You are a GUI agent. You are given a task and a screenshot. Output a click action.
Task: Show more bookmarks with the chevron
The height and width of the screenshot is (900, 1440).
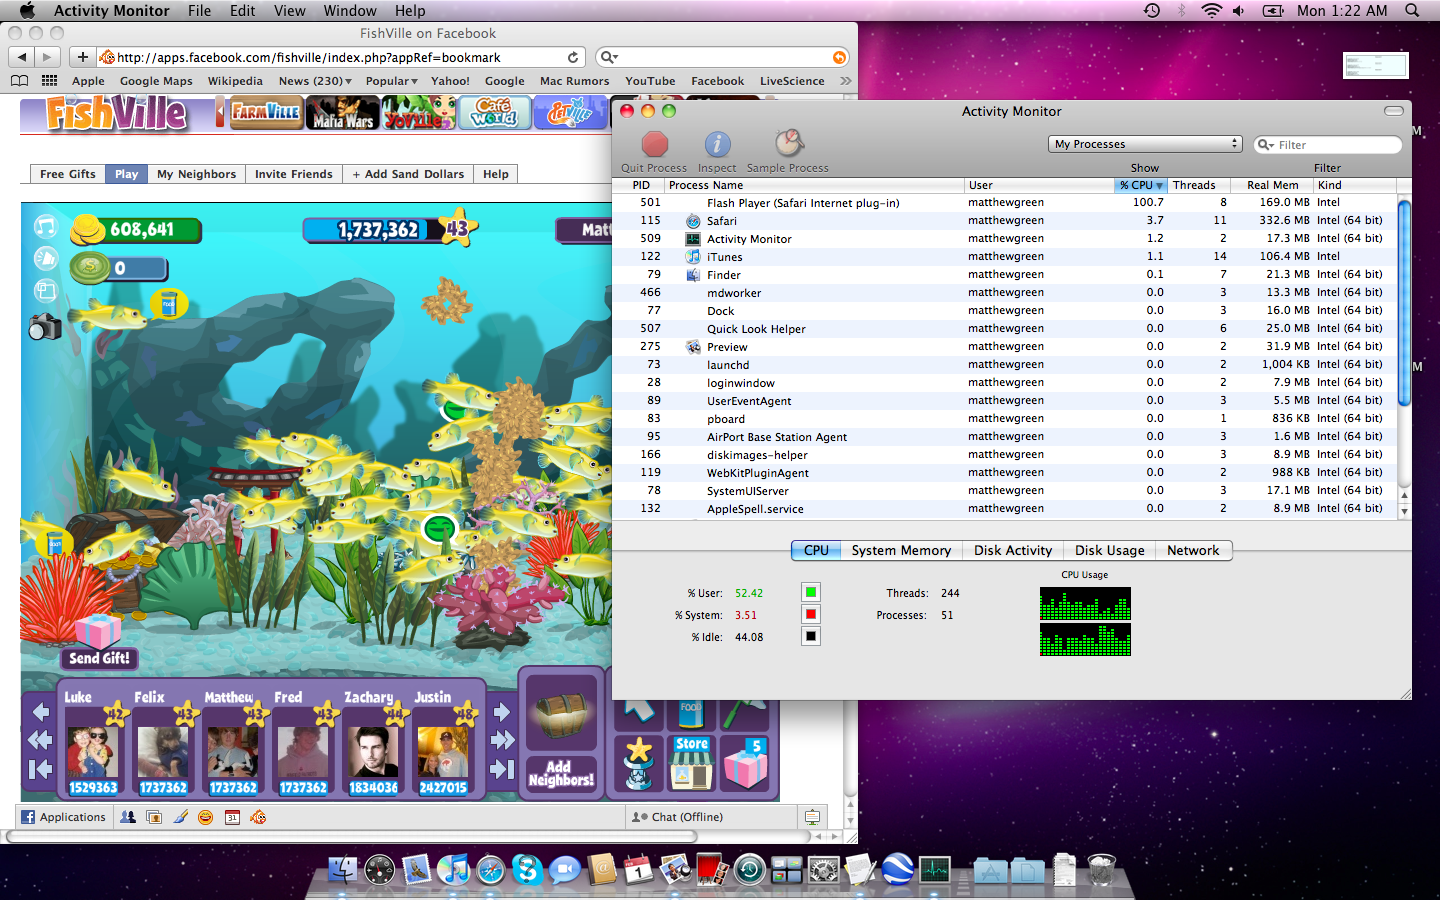(846, 81)
